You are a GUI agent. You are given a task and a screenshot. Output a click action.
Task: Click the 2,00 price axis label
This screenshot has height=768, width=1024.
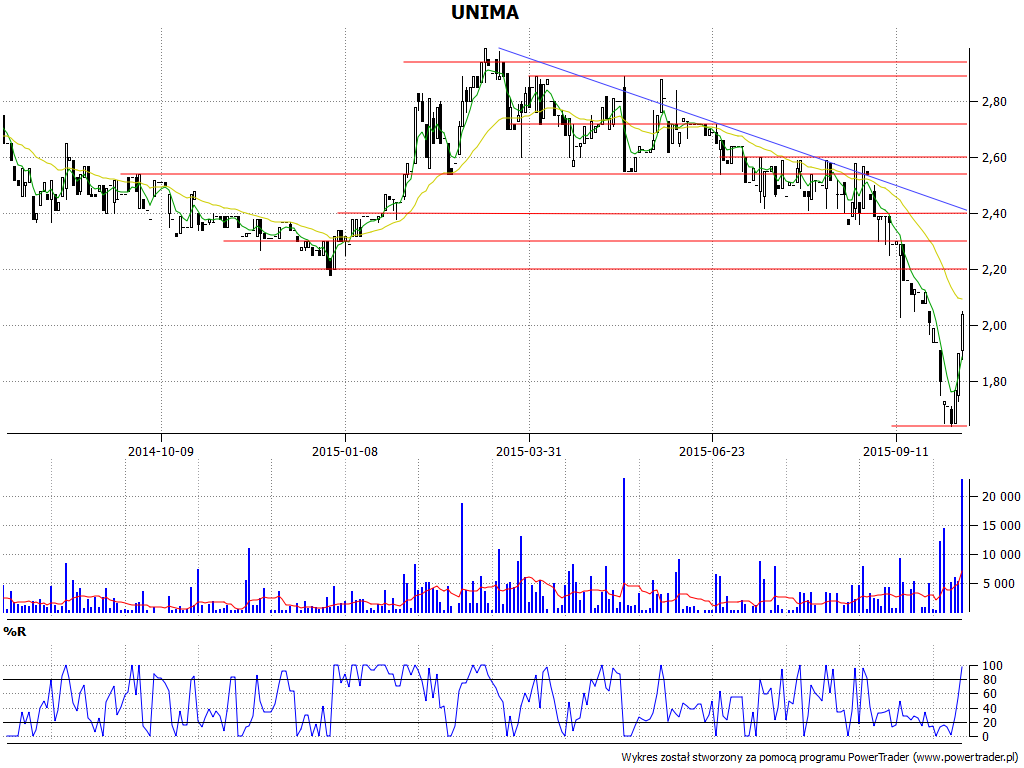click(x=994, y=326)
